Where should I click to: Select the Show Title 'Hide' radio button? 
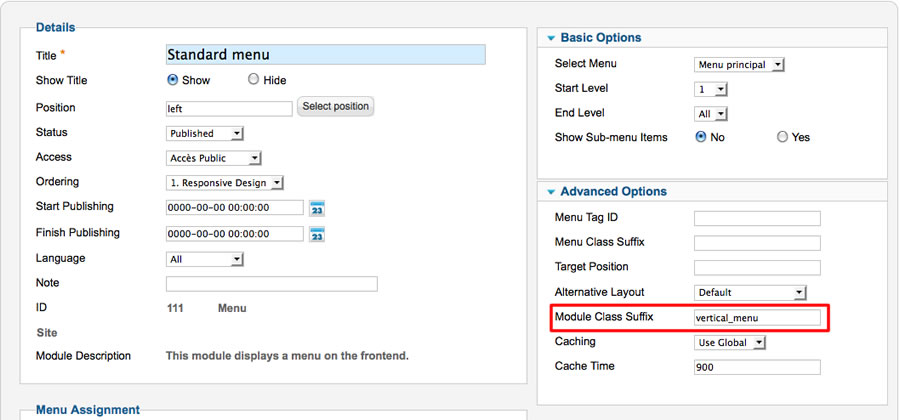click(x=253, y=80)
